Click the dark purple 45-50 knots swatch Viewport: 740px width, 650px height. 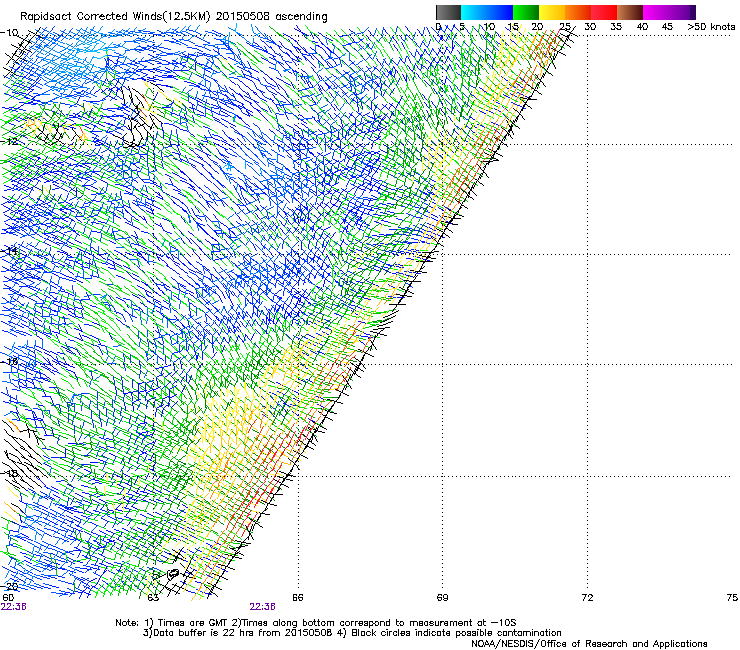point(682,12)
